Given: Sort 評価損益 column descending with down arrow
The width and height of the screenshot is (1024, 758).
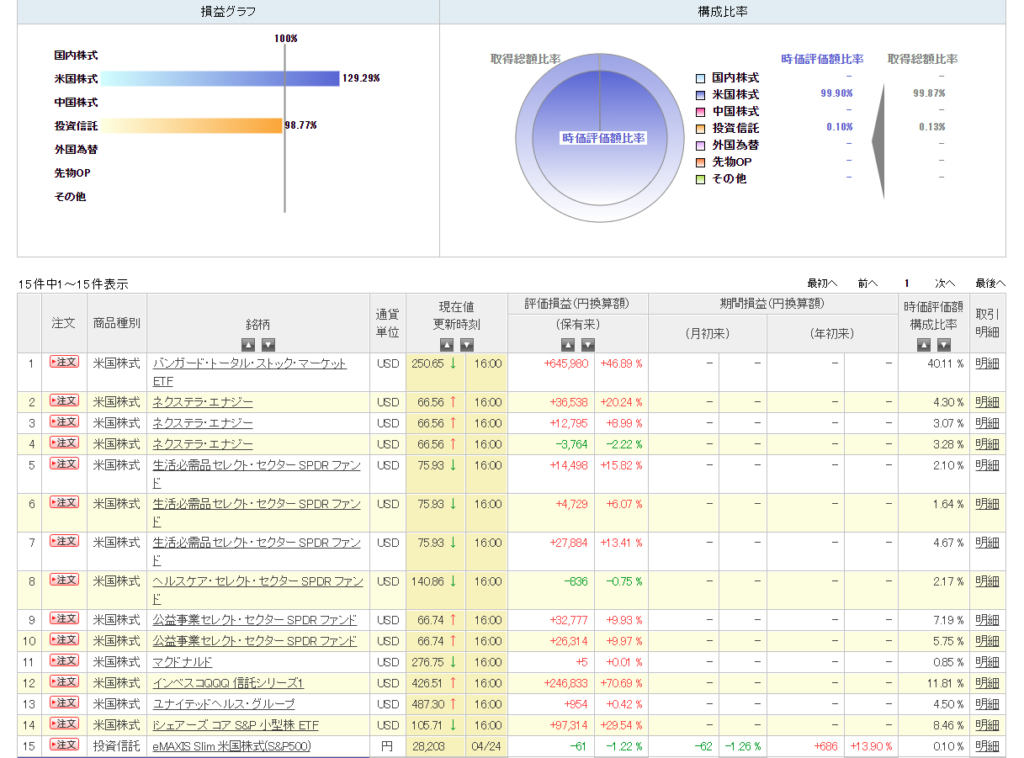Looking at the screenshot, I should [587, 344].
